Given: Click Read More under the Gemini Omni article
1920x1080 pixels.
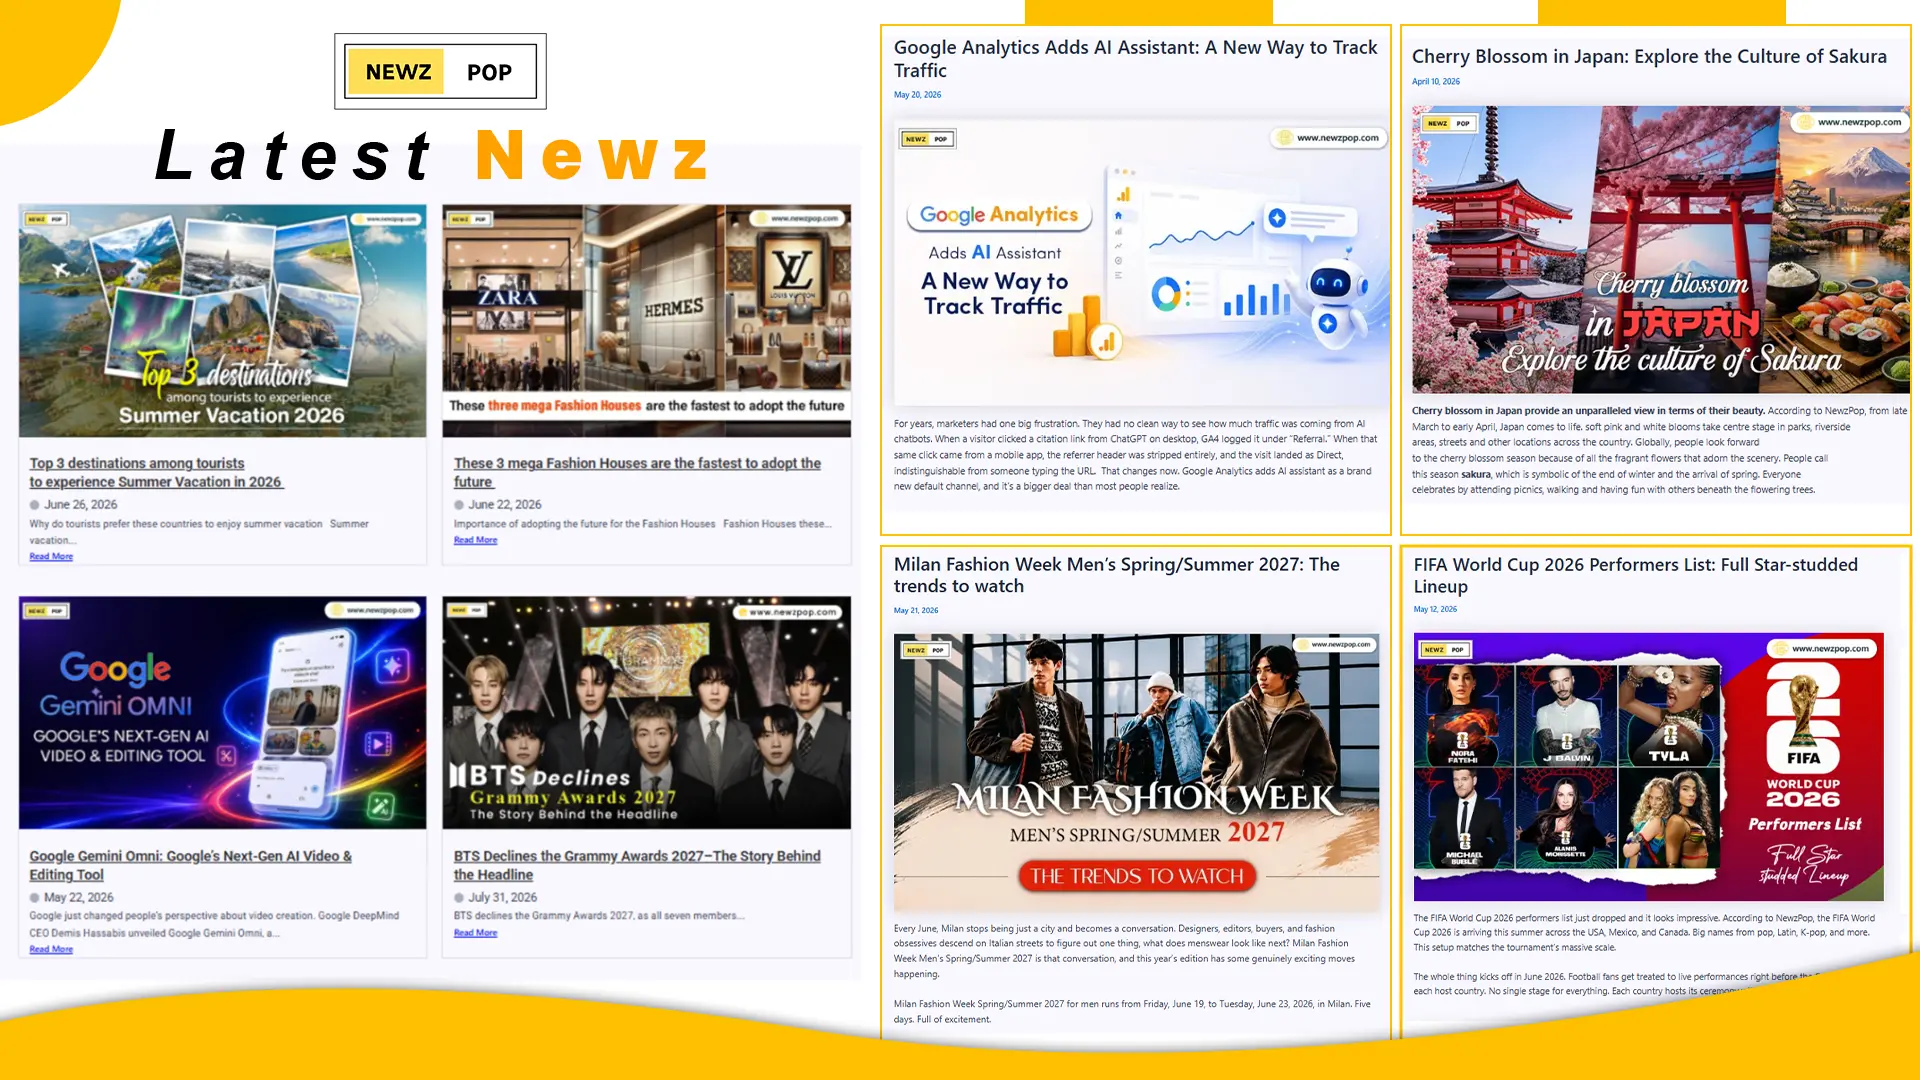Looking at the screenshot, I should coord(51,949).
